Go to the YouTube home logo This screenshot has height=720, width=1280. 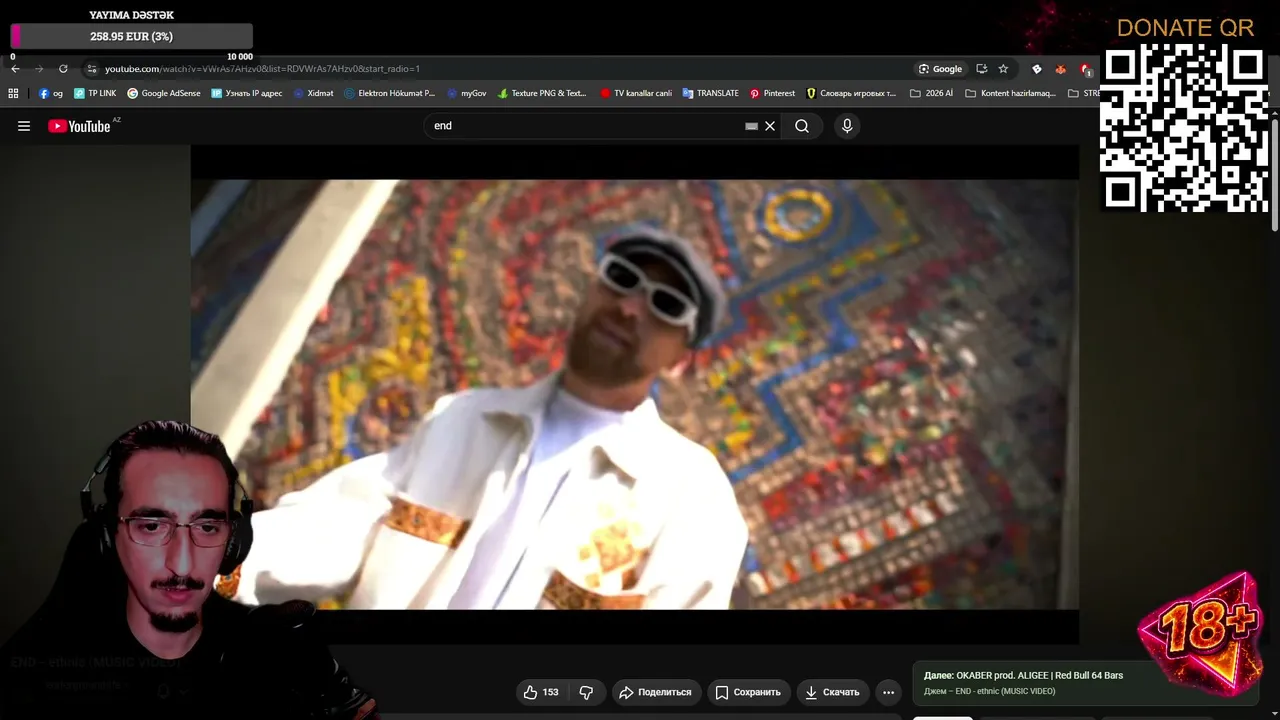coord(79,126)
